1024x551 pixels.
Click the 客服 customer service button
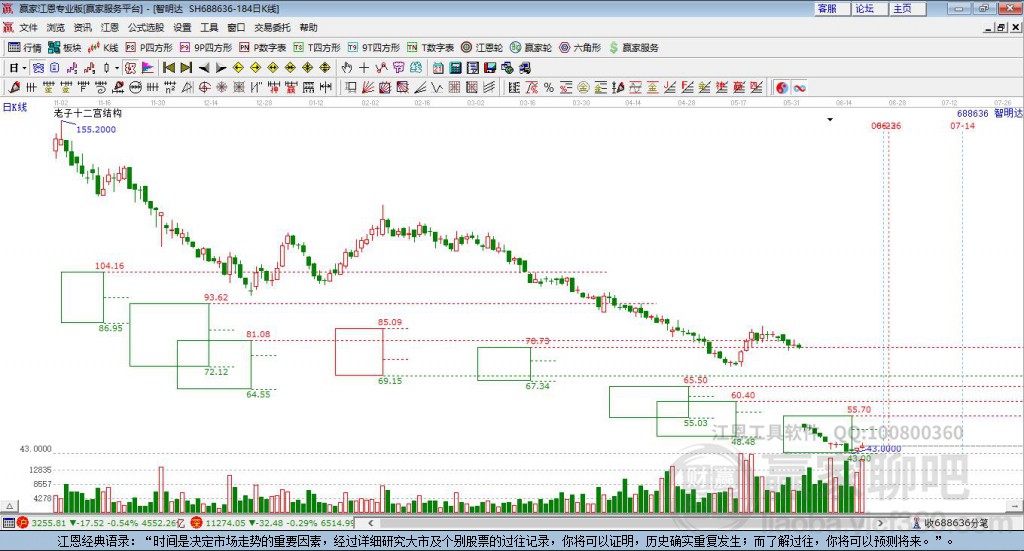(x=831, y=8)
